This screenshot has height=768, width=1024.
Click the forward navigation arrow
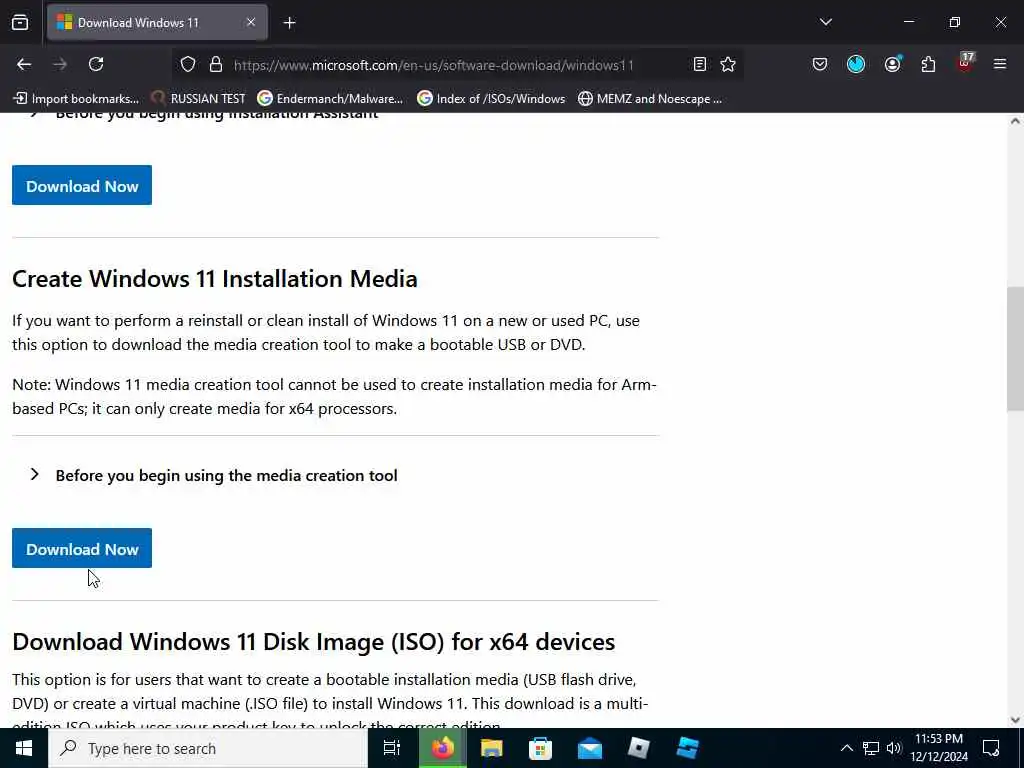pyautogui.click(x=60, y=64)
